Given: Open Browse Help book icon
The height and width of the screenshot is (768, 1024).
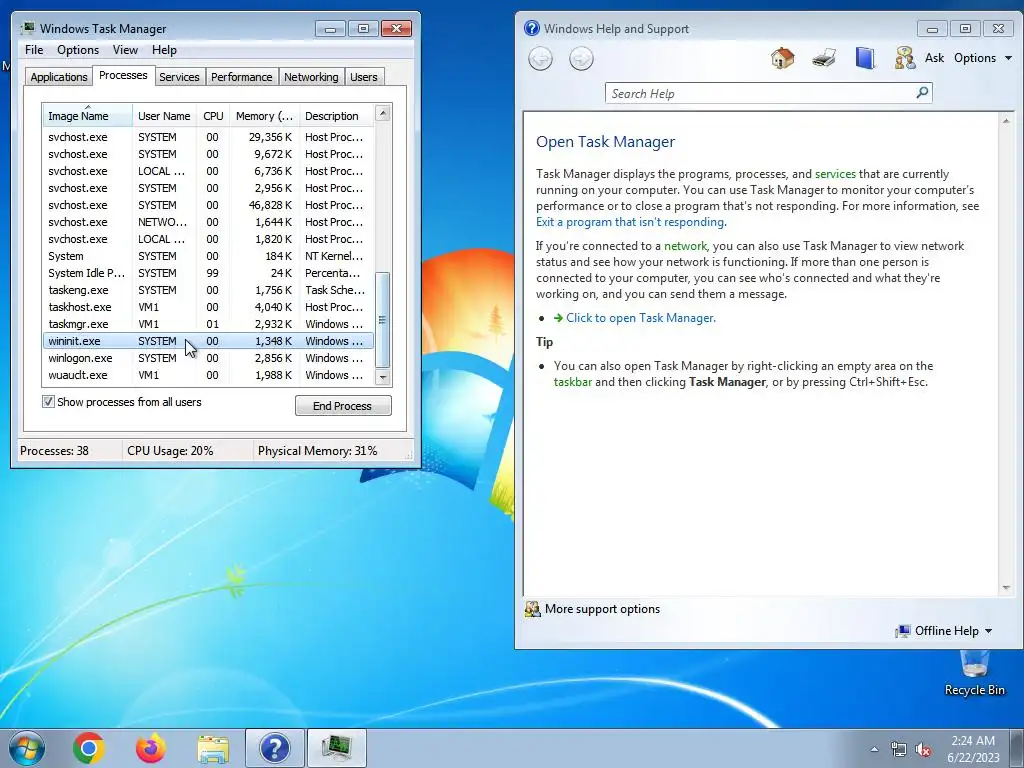Looking at the screenshot, I should tap(865, 58).
